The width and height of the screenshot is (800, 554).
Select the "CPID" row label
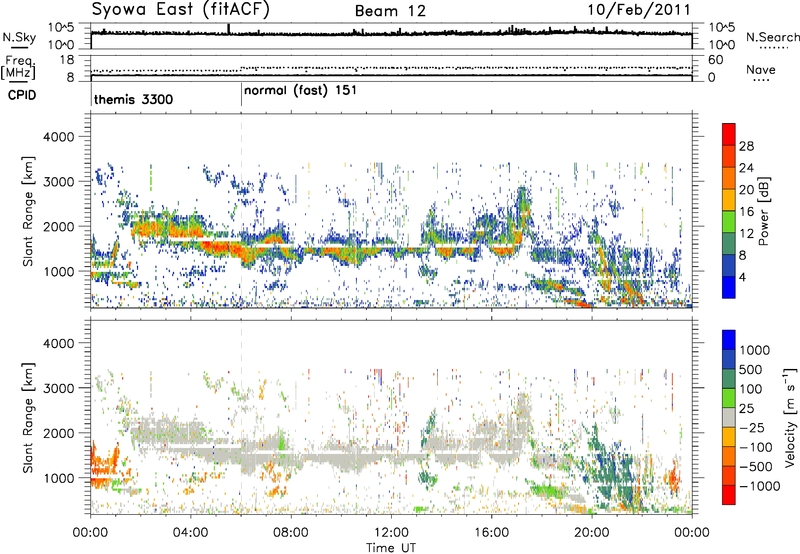[22, 95]
